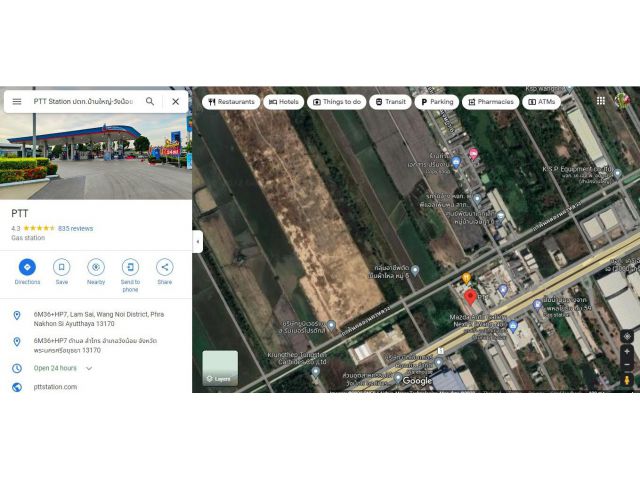
Task: Click the K.S.P. Equipment map pin
Action: tap(618, 173)
